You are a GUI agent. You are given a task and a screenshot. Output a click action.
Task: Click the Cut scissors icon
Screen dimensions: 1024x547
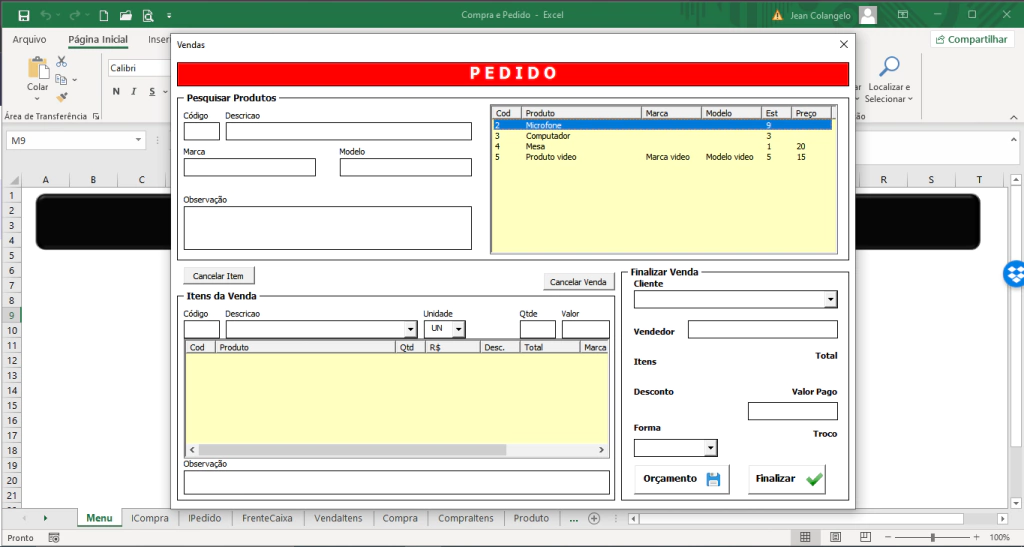[x=62, y=62]
